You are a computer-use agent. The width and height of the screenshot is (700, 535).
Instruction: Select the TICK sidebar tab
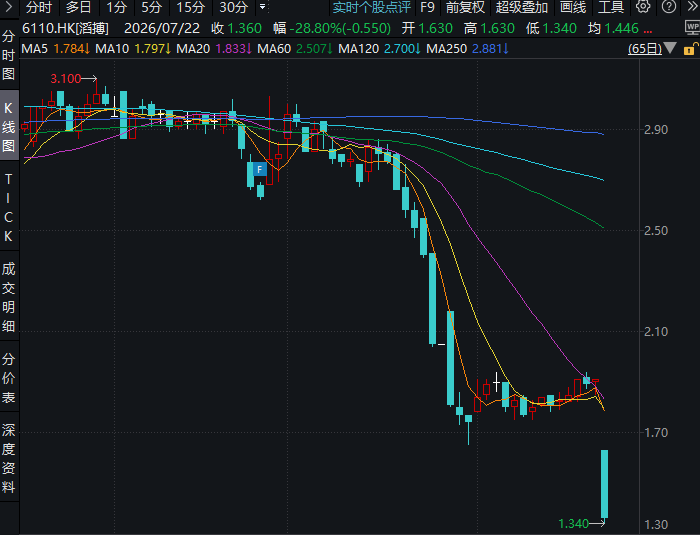click(x=8, y=207)
